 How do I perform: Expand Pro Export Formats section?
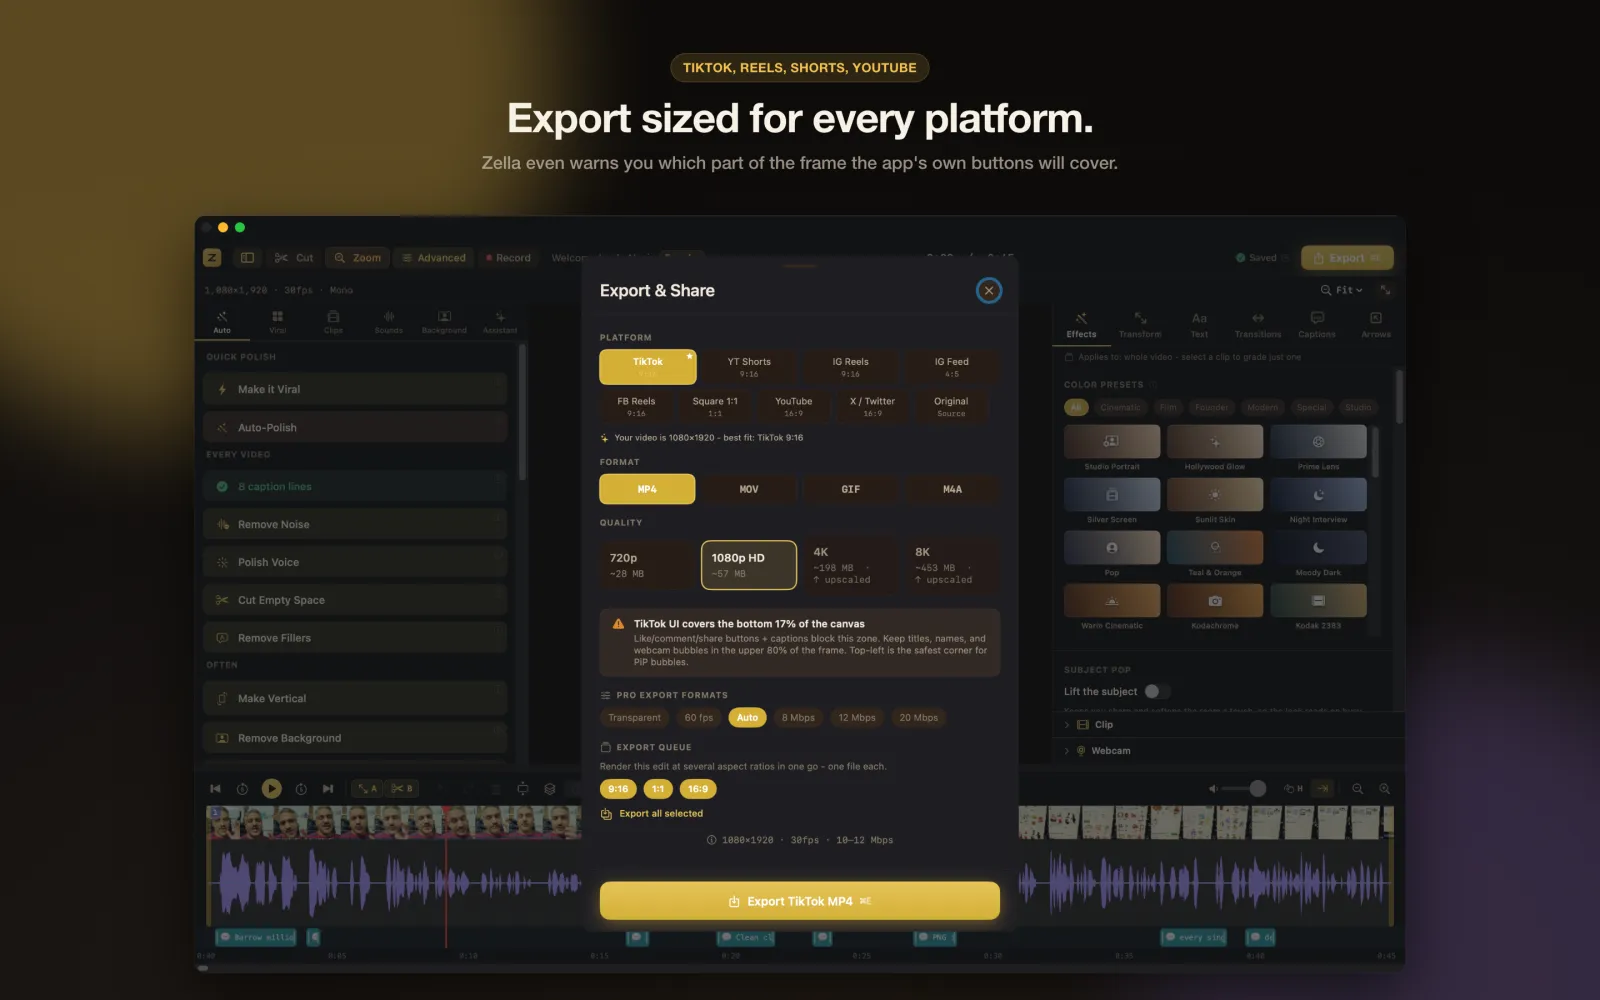pyautogui.click(x=664, y=695)
